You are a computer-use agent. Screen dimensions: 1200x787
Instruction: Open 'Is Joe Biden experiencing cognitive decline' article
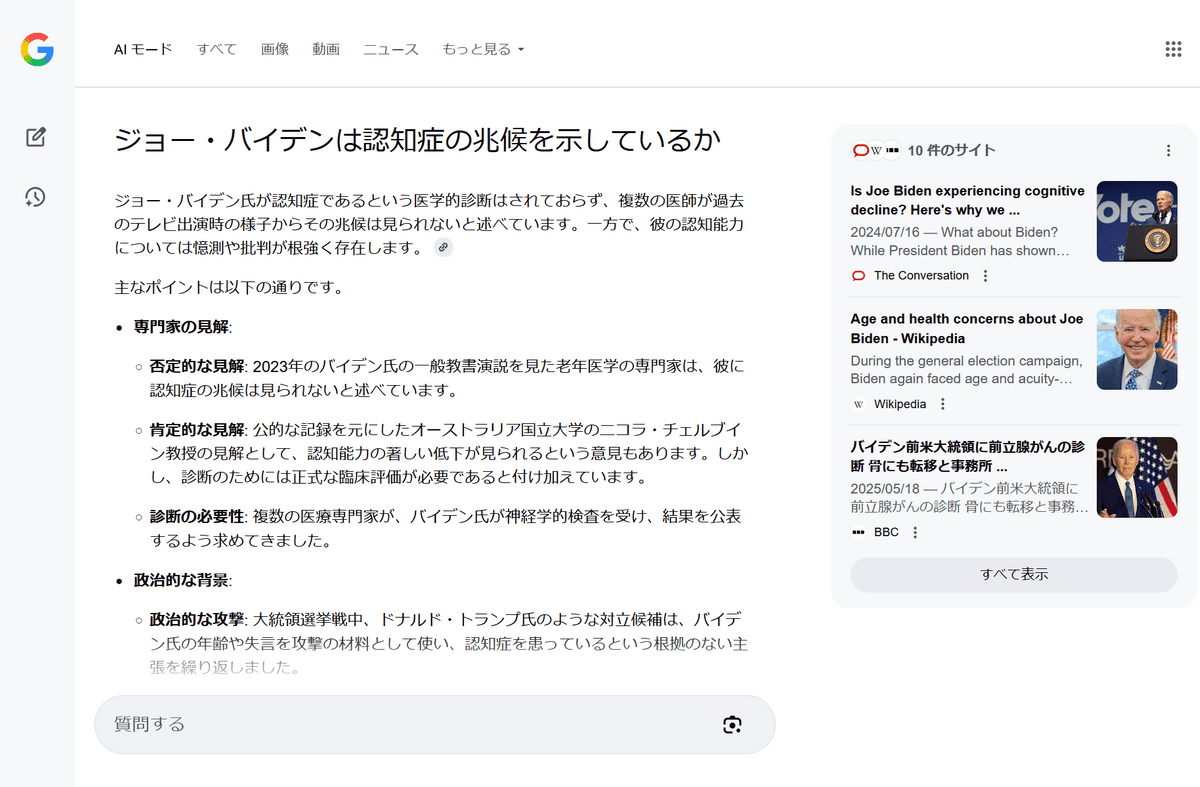tap(967, 200)
